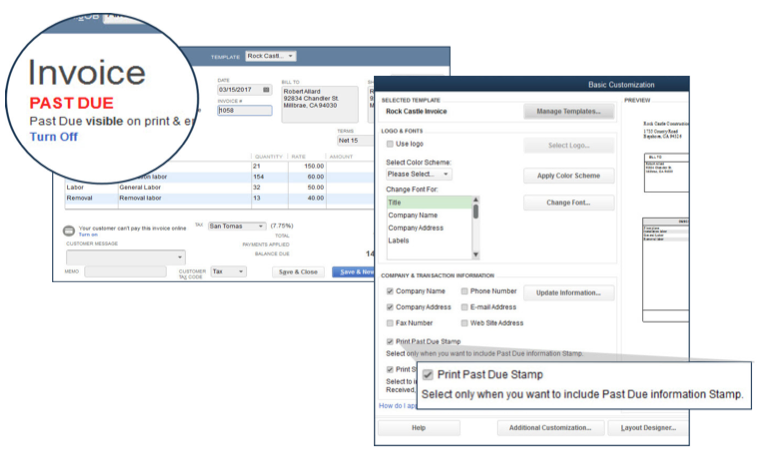Click the Save & Close button

point(298,272)
